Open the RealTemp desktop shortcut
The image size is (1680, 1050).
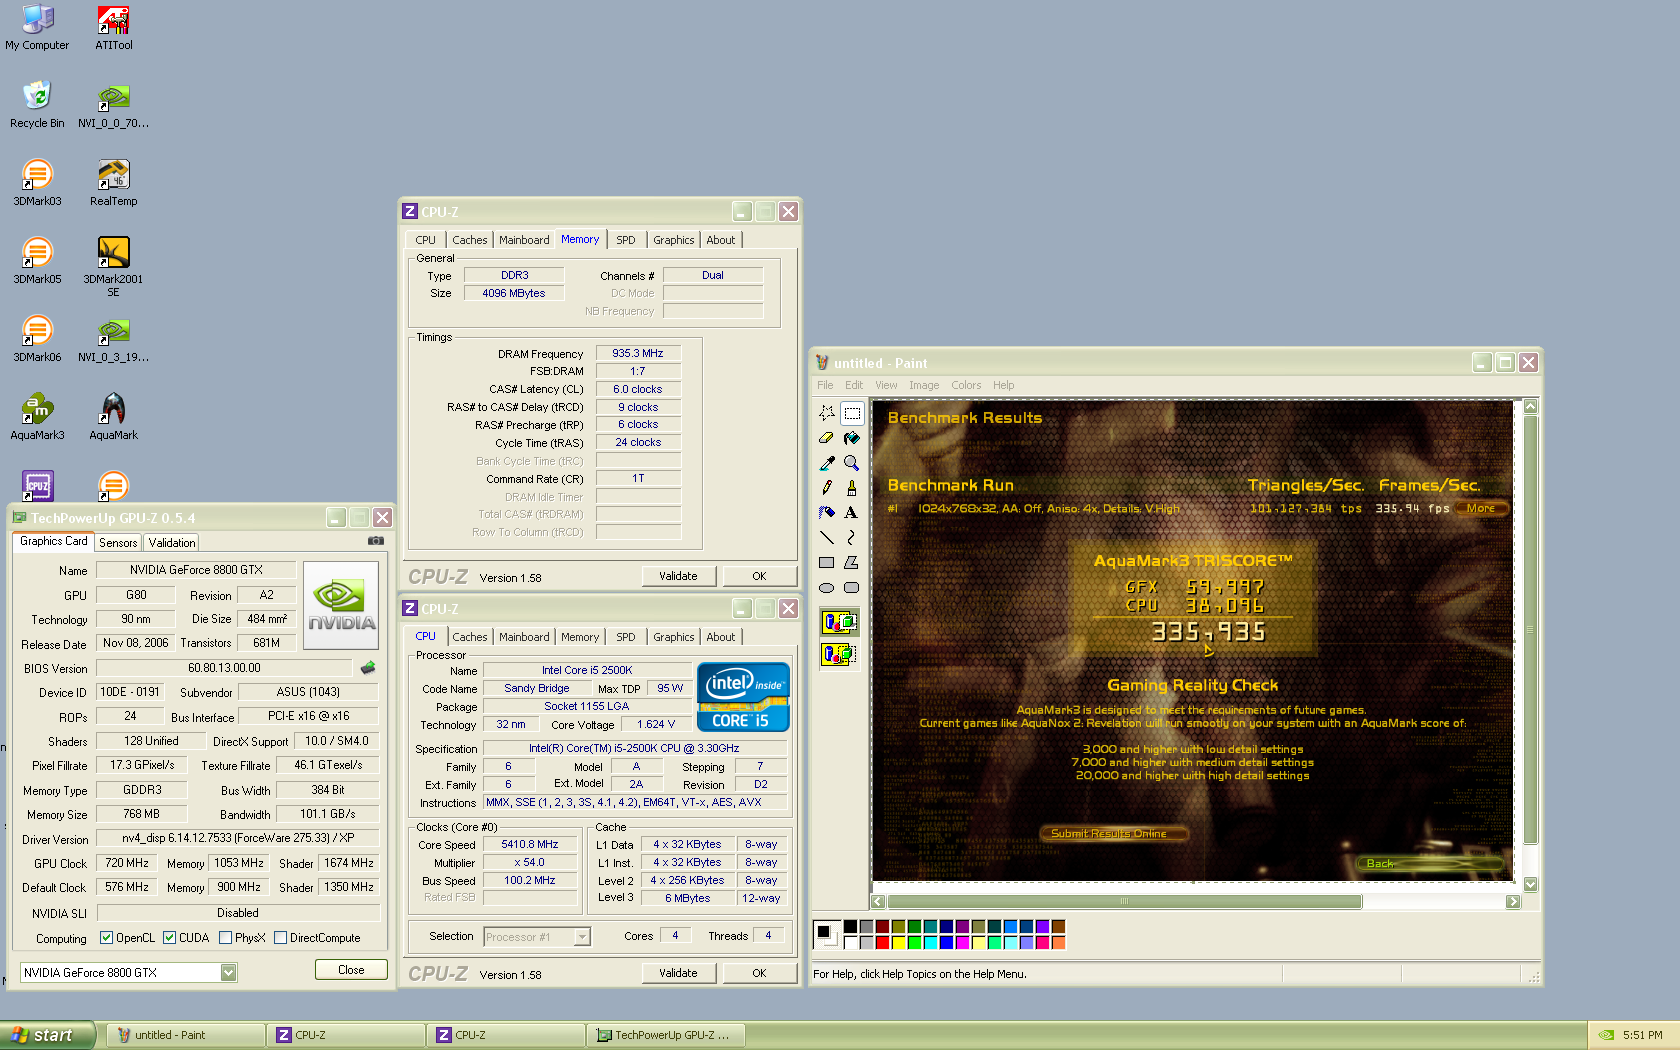click(114, 184)
